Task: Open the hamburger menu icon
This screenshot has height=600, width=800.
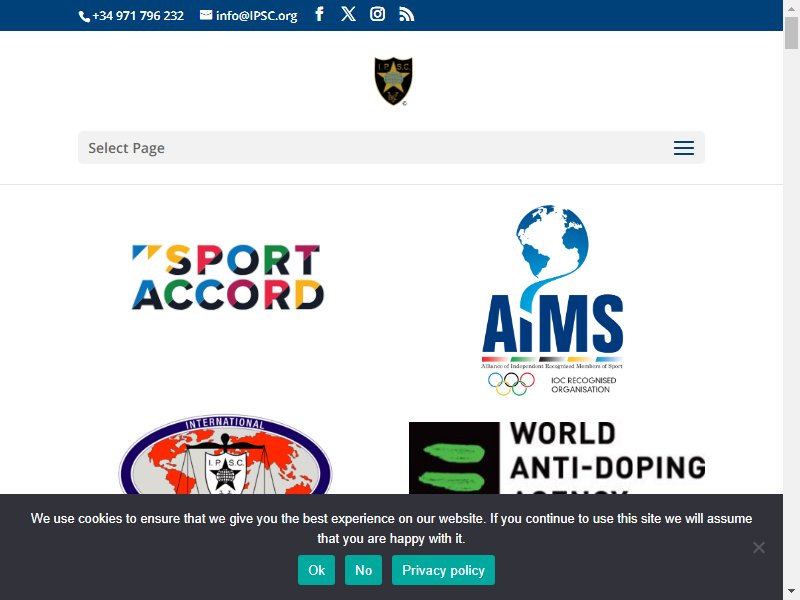Action: click(684, 148)
